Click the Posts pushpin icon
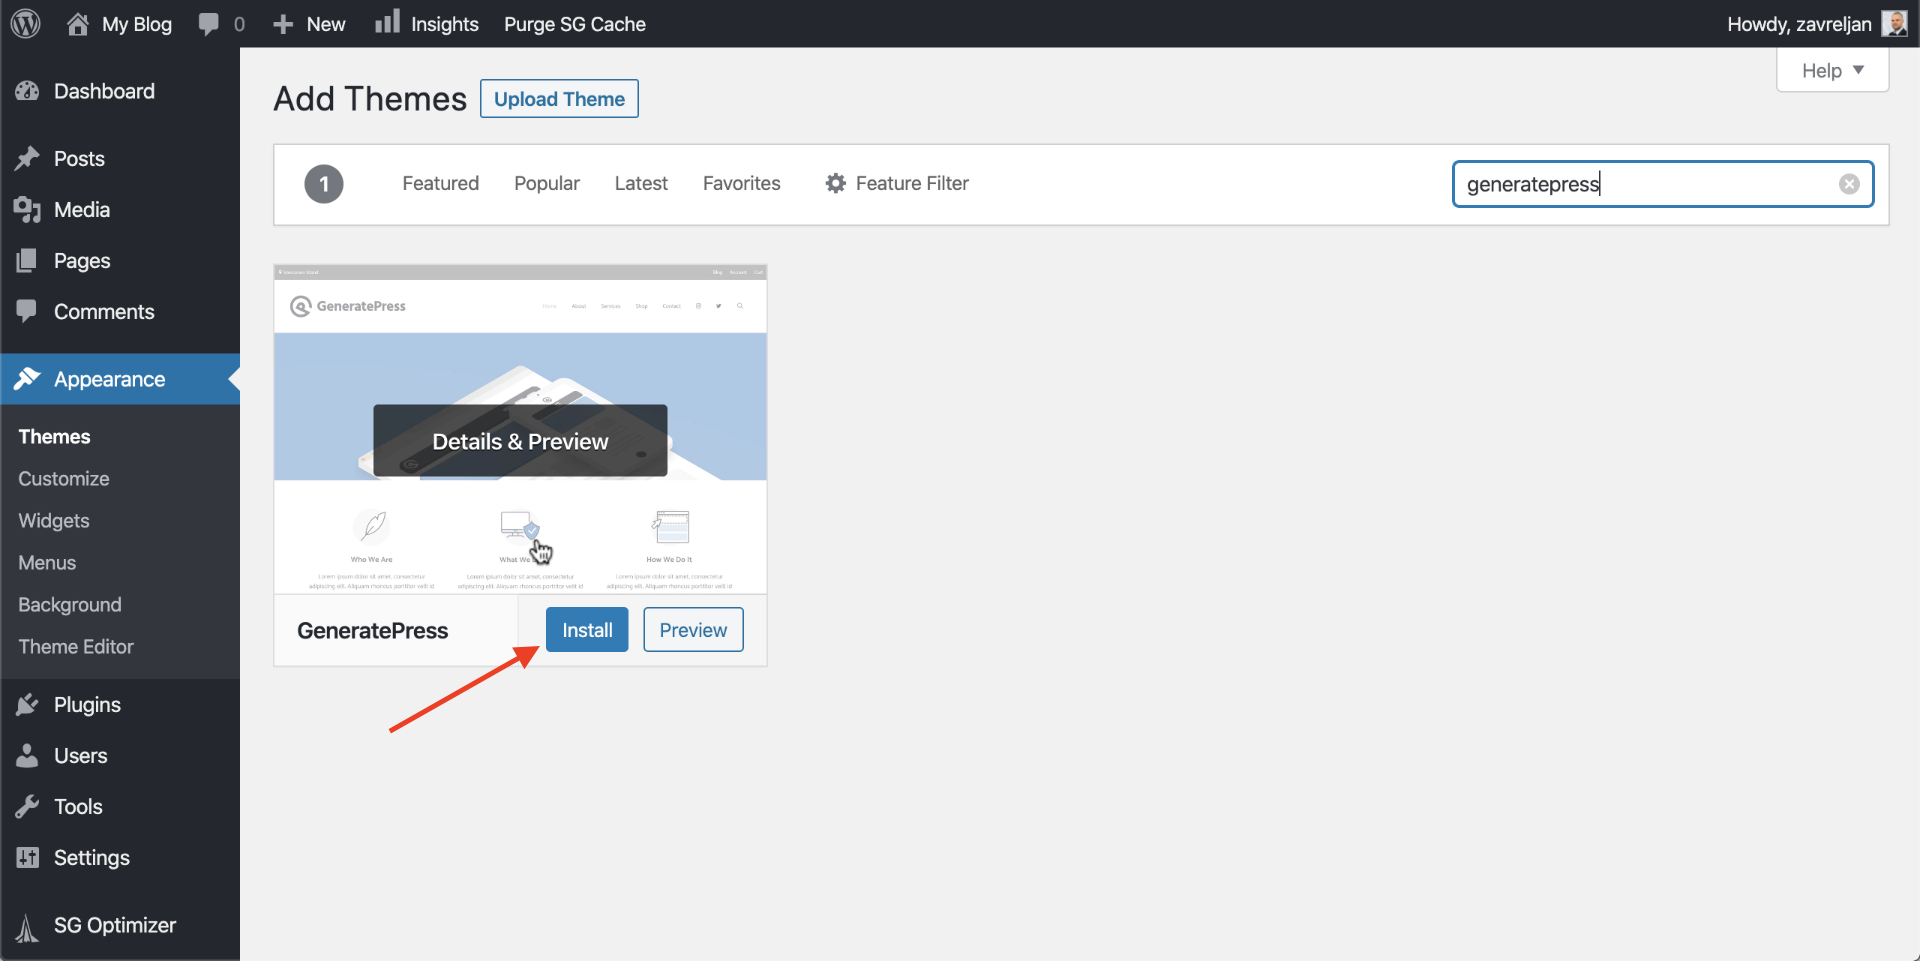This screenshot has width=1920, height=961. 27,158
